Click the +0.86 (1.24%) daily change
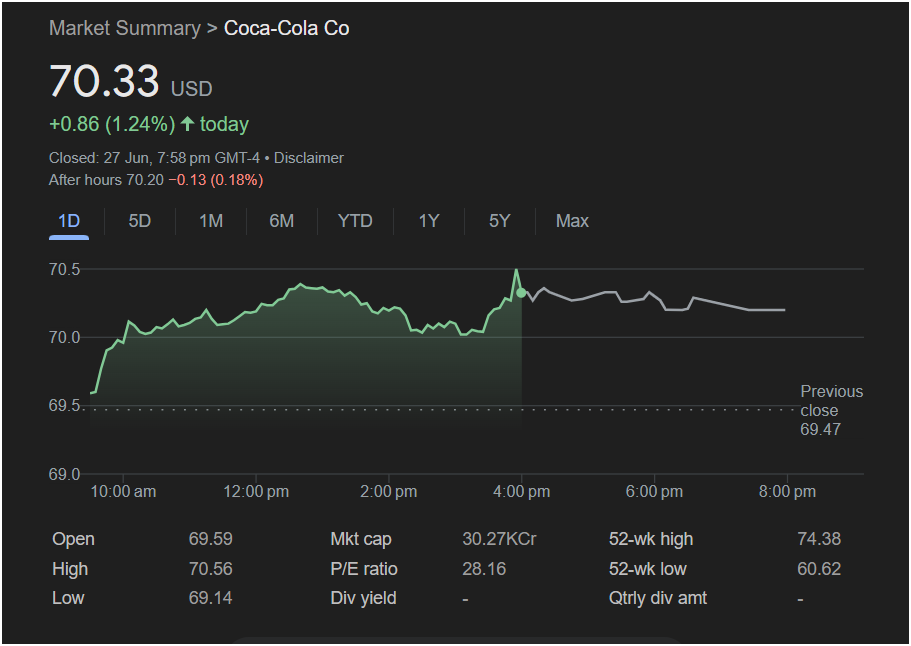Screen dimensions: 911x646 (112, 124)
